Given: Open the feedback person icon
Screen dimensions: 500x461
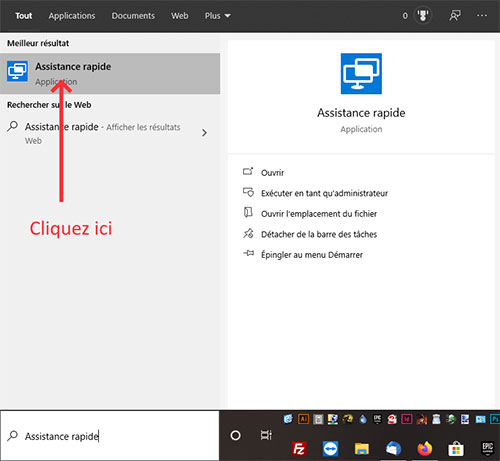Looking at the screenshot, I should tap(455, 15).
